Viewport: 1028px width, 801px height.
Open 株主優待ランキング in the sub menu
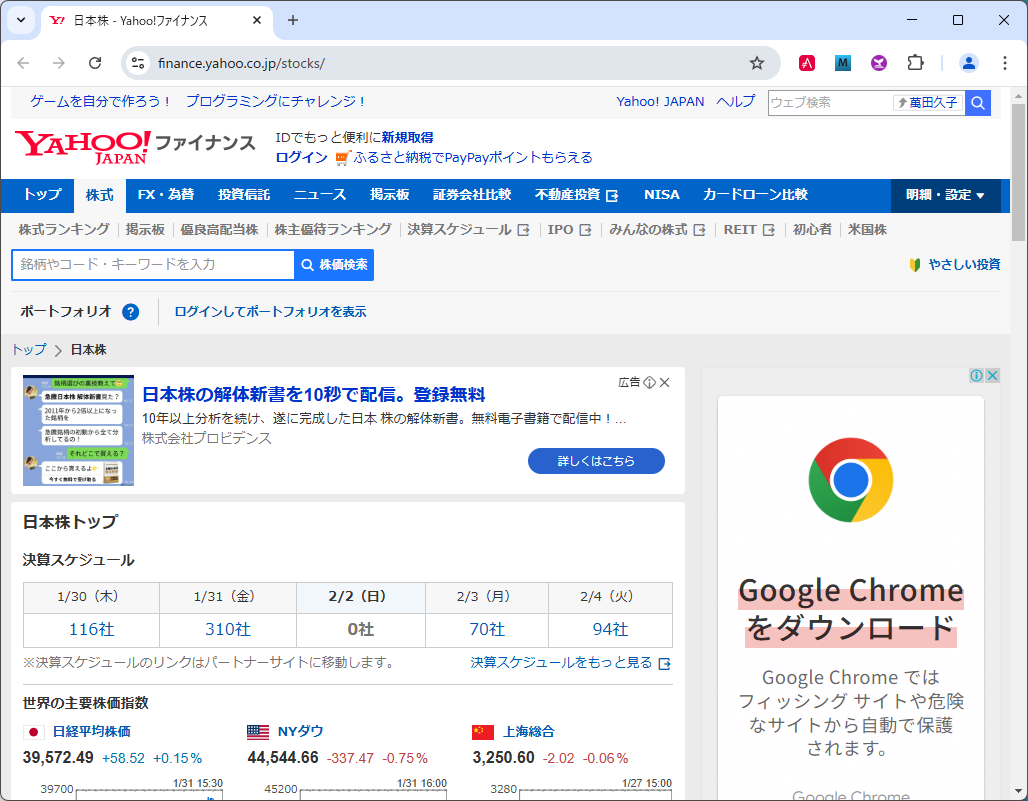tap(333, 229)
